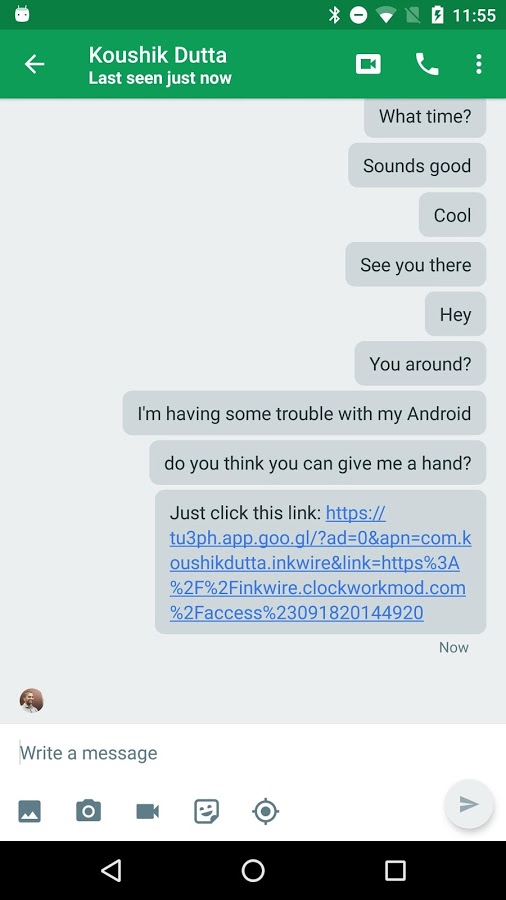This screenshot has width=506, height=900.
Task: Go back using the arrow in header
Action: click(34, 64)
